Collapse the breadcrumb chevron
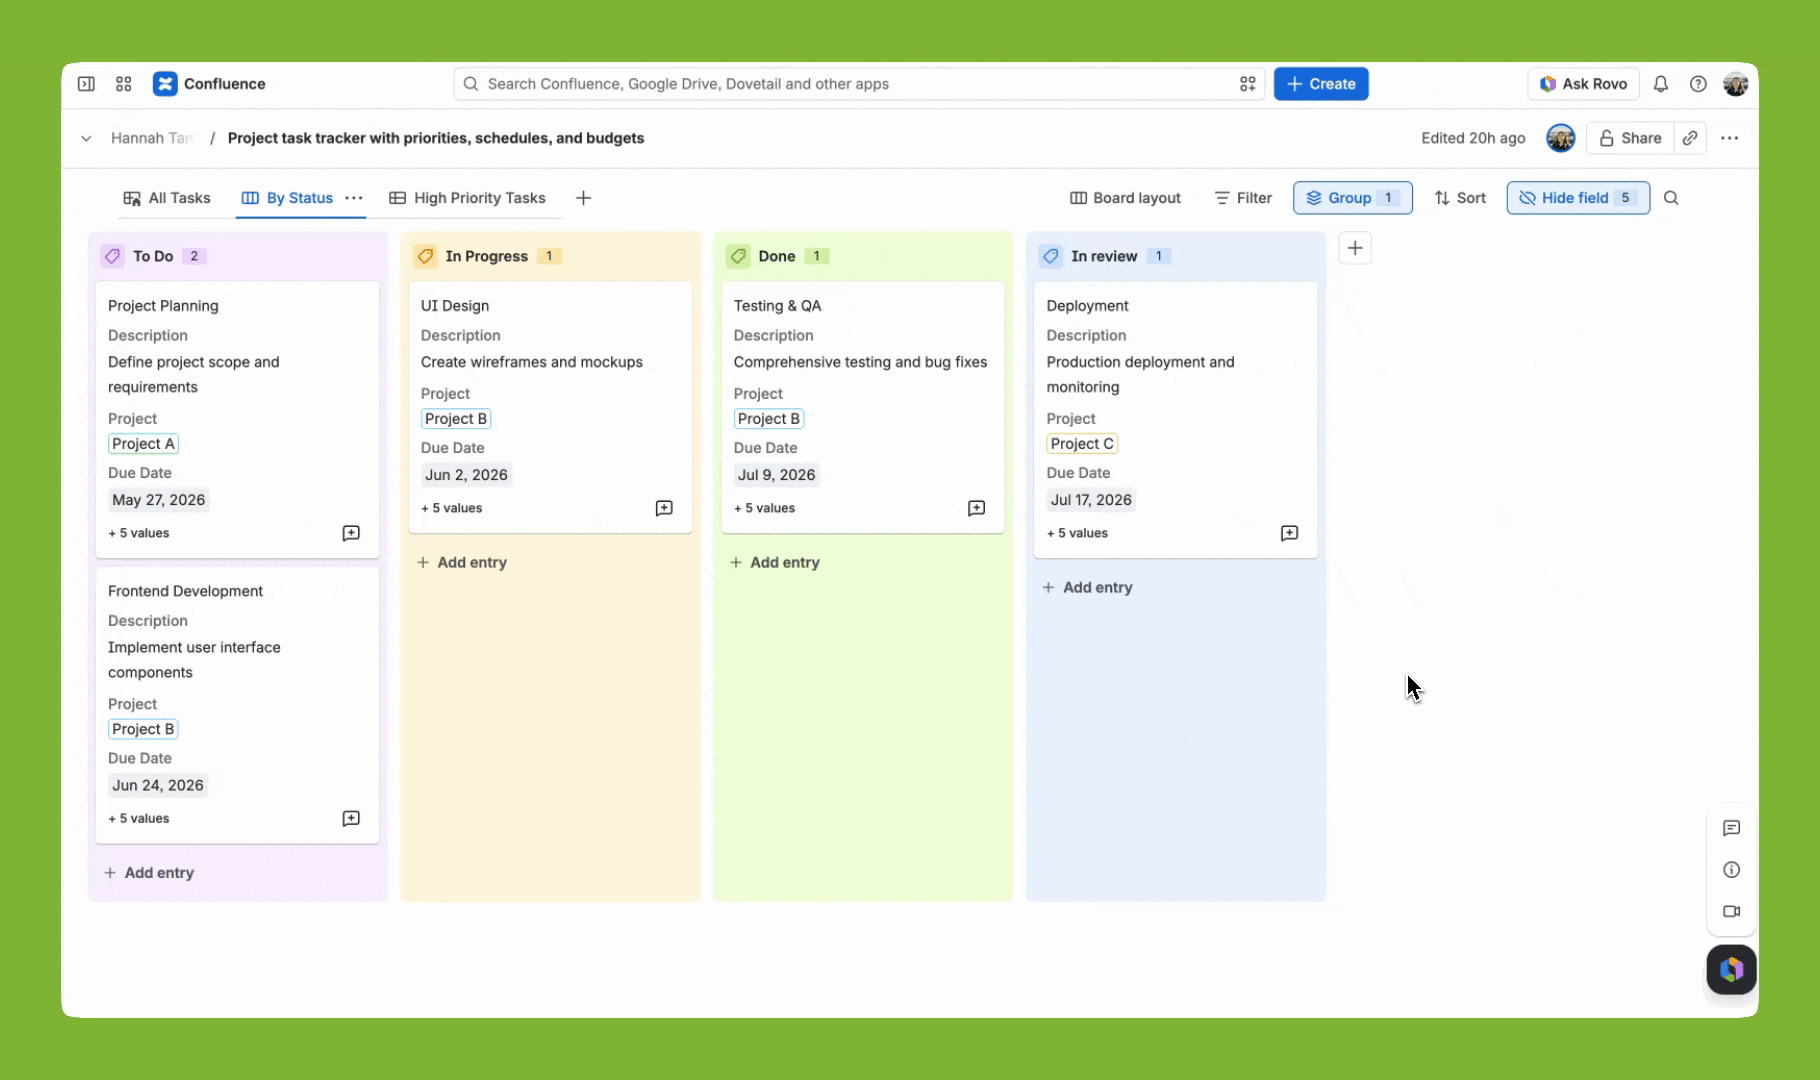The width and height of the screenshot is (1820, 1080). [86, 138]
